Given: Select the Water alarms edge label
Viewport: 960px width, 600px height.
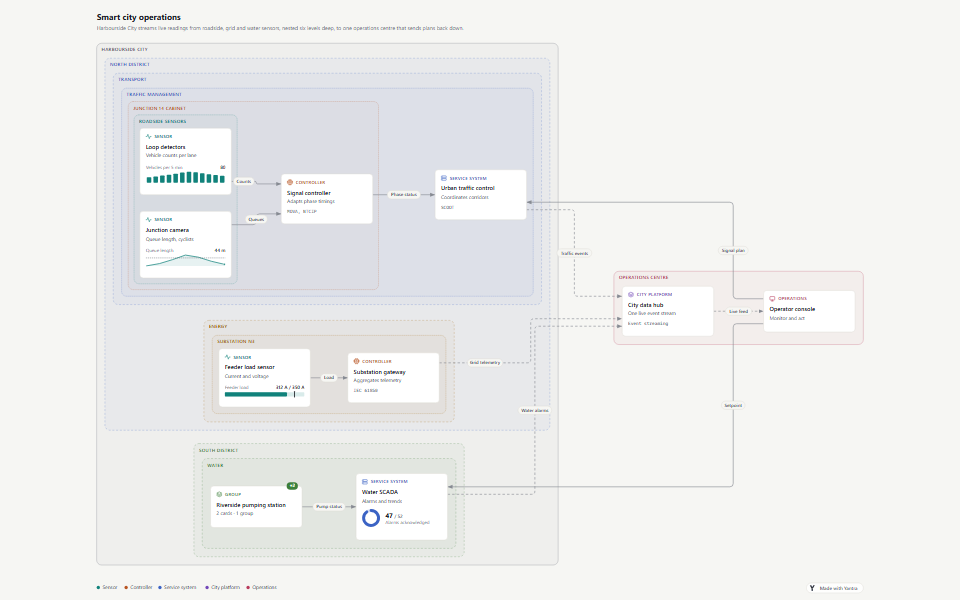Looking at the screenshot, I should pyautogui.click(x=534, y=410).
